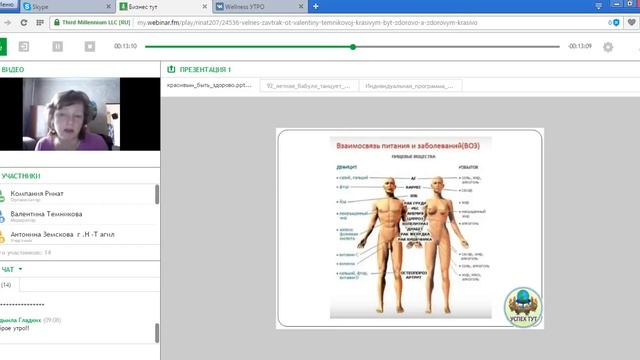Select participant Валентина Темникова
Screen dimensions: 640x360
78,216
